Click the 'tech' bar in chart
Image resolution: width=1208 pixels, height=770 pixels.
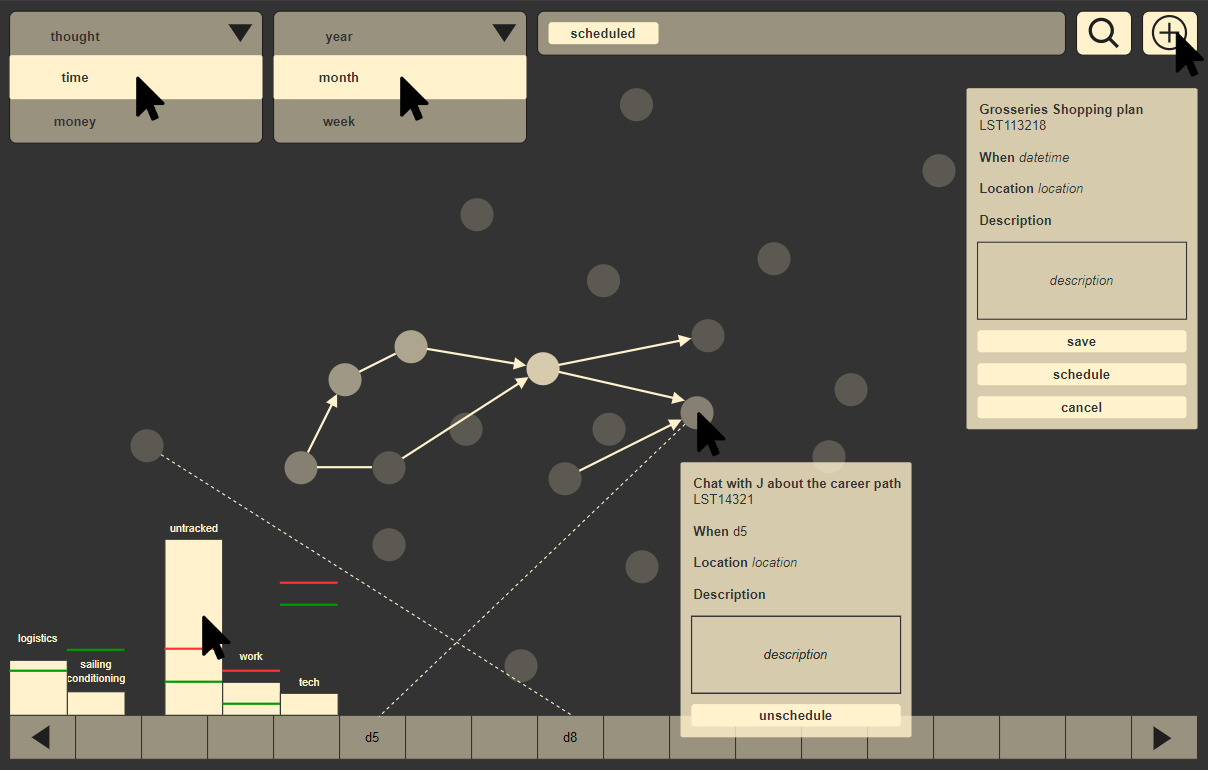(309, 704)
